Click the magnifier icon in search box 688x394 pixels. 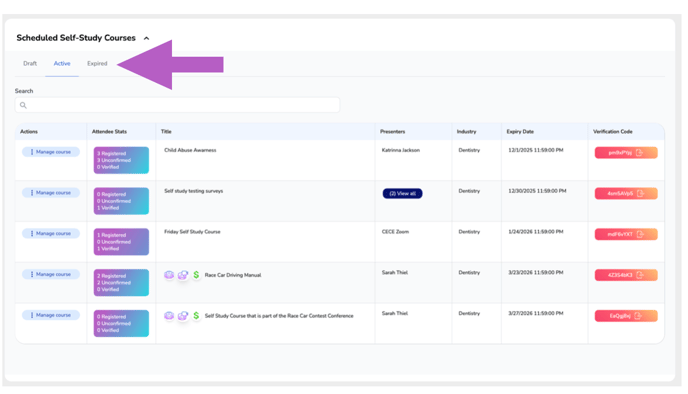pos(23,105)
